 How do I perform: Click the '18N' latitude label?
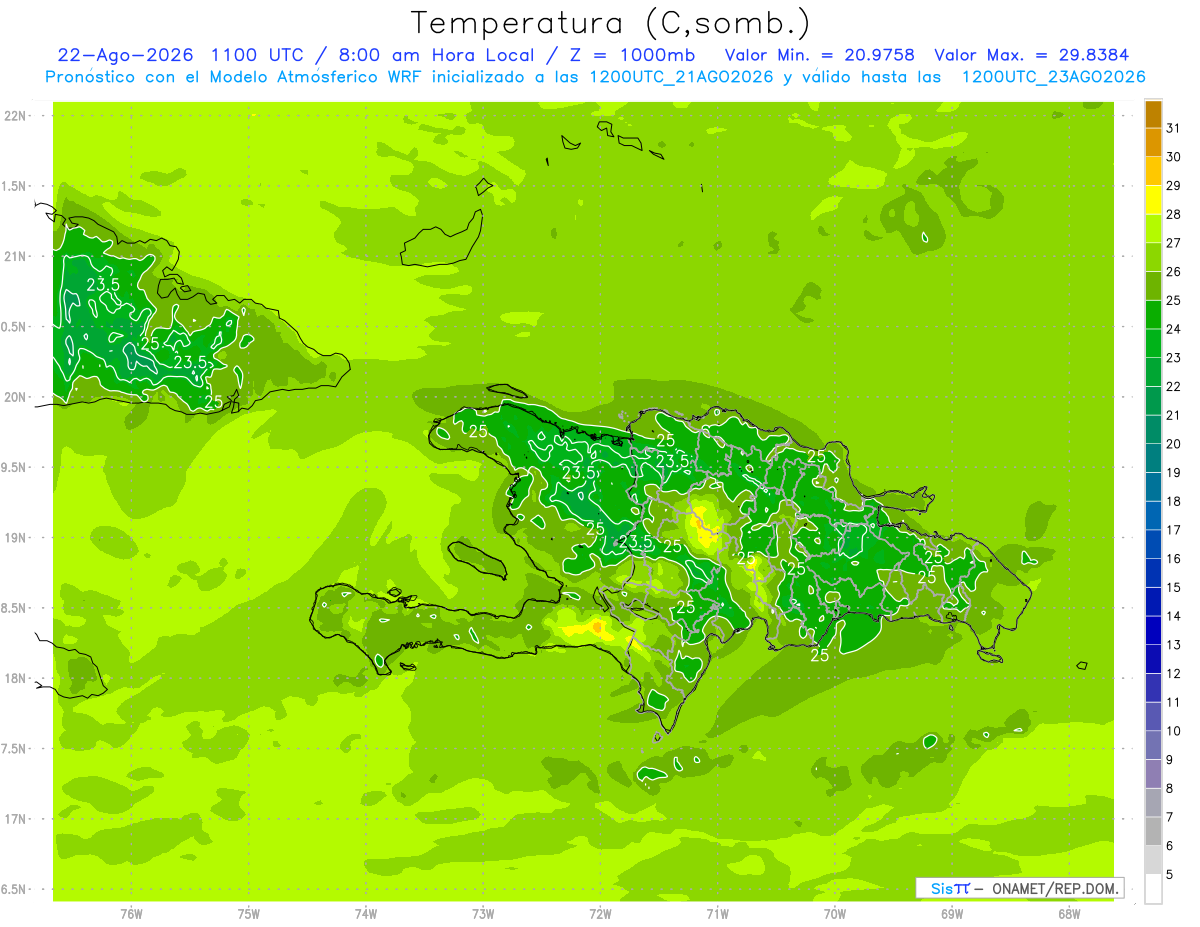(15, 678)
